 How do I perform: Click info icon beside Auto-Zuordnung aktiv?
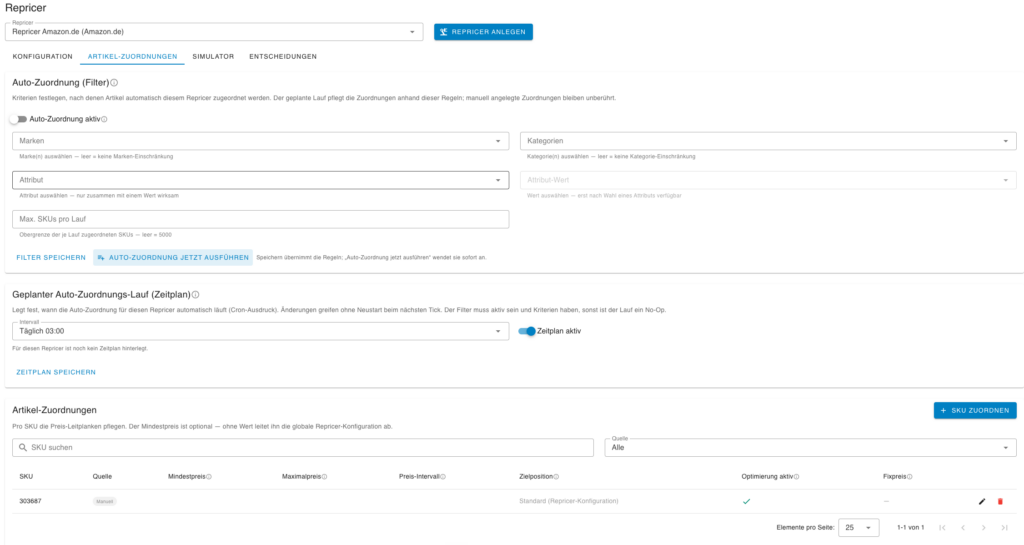104,119
